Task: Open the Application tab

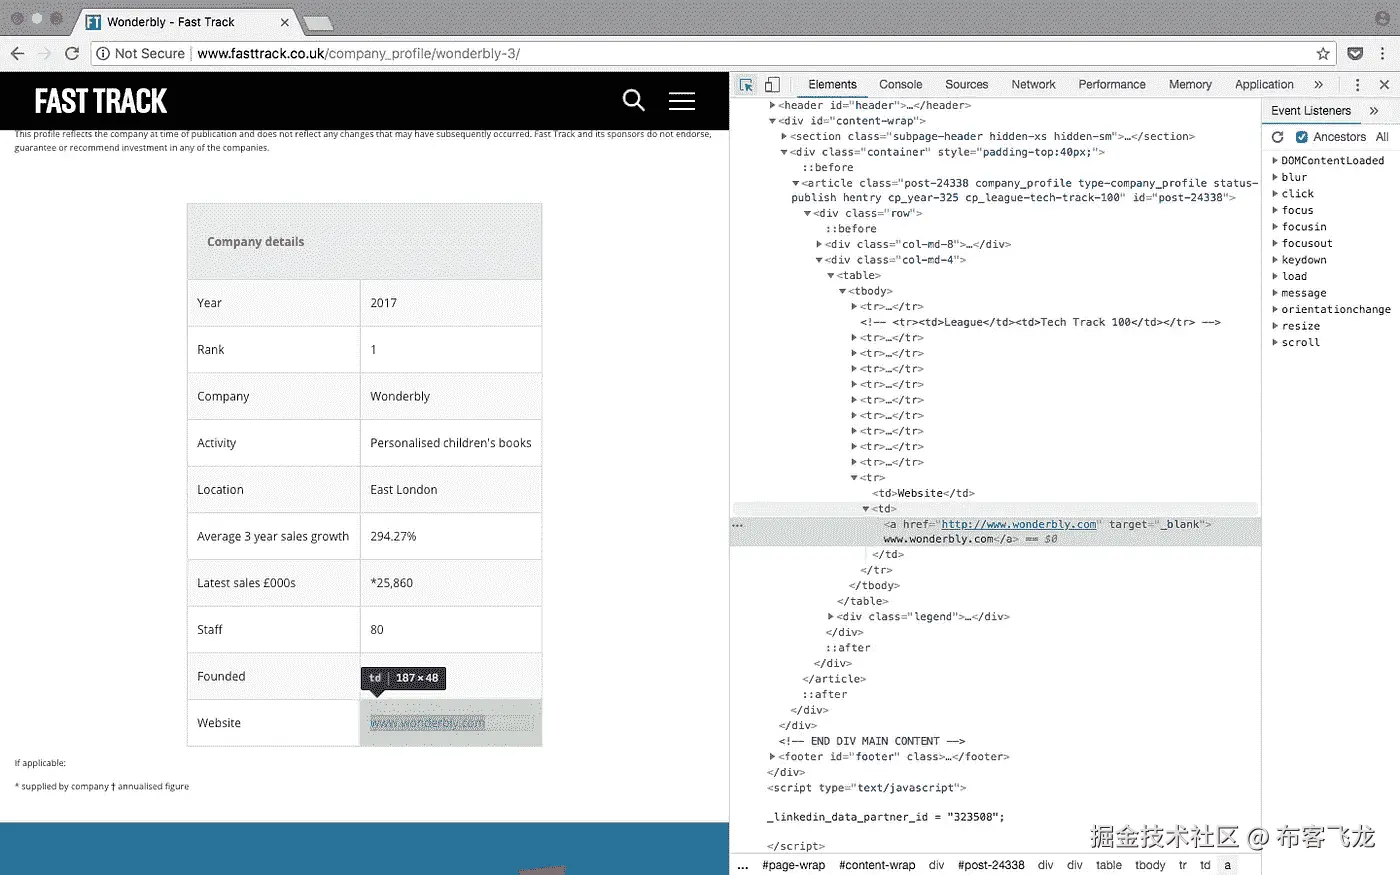Action: pos(1264,85)
